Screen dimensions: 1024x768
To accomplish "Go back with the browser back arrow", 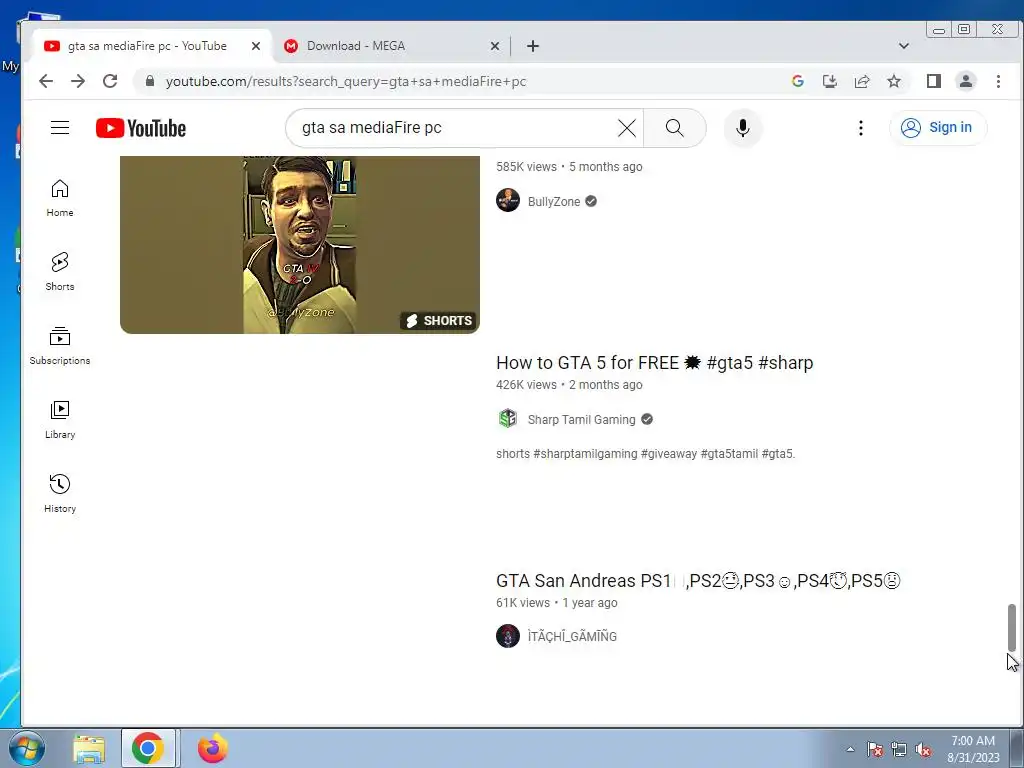I will 46,81.
